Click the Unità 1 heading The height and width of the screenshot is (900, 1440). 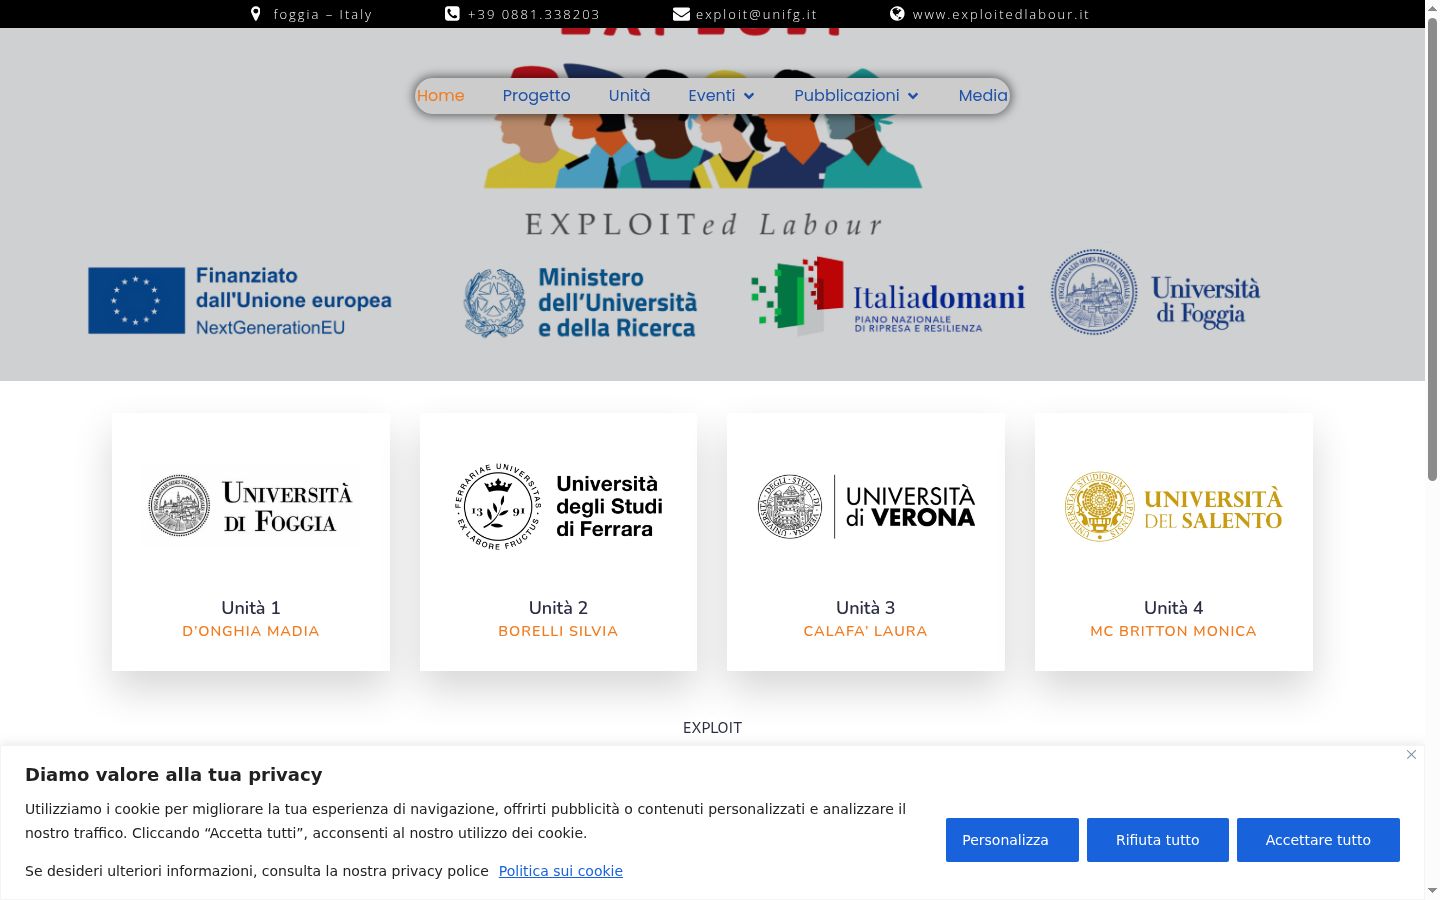(x=251, y=608)
